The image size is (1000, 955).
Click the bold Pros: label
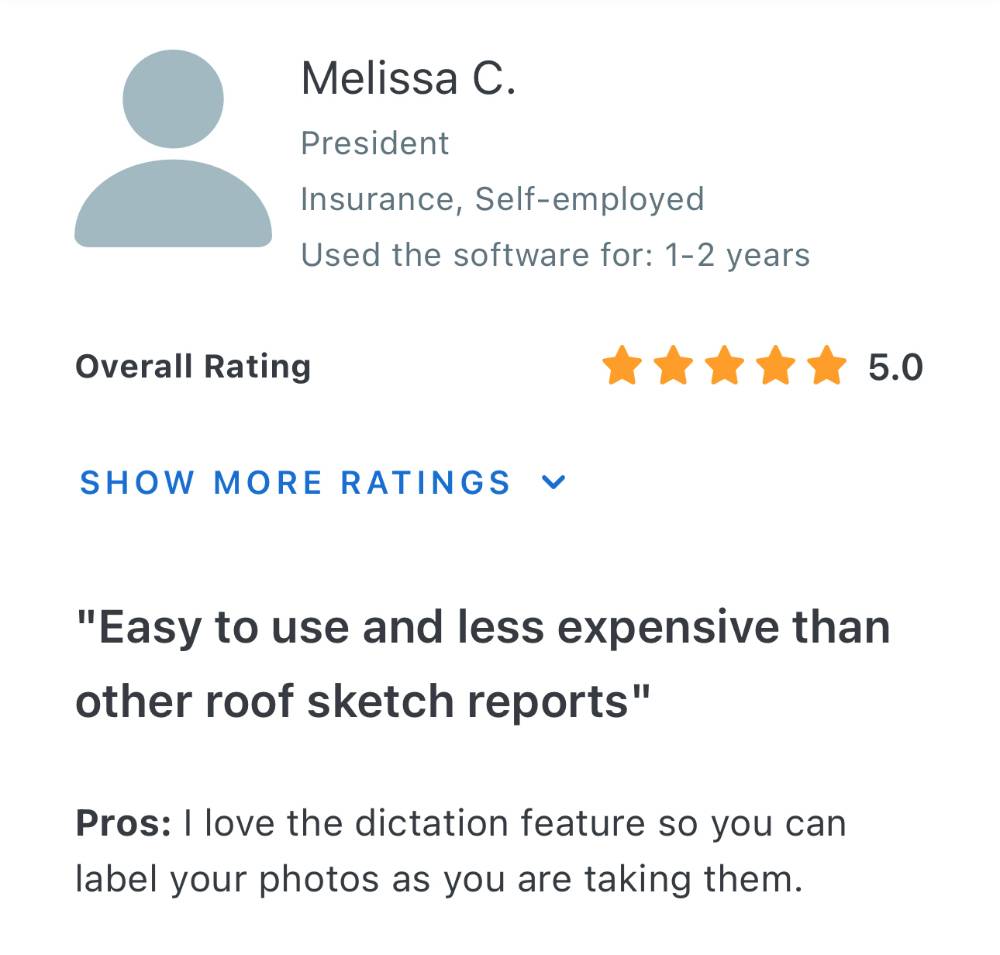tap(123, 823)
